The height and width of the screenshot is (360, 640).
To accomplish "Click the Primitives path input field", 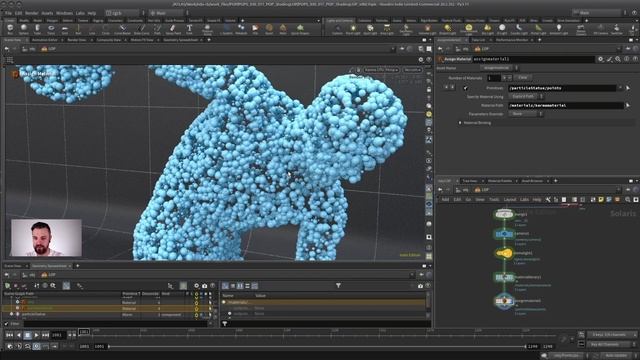I will 562,88.
